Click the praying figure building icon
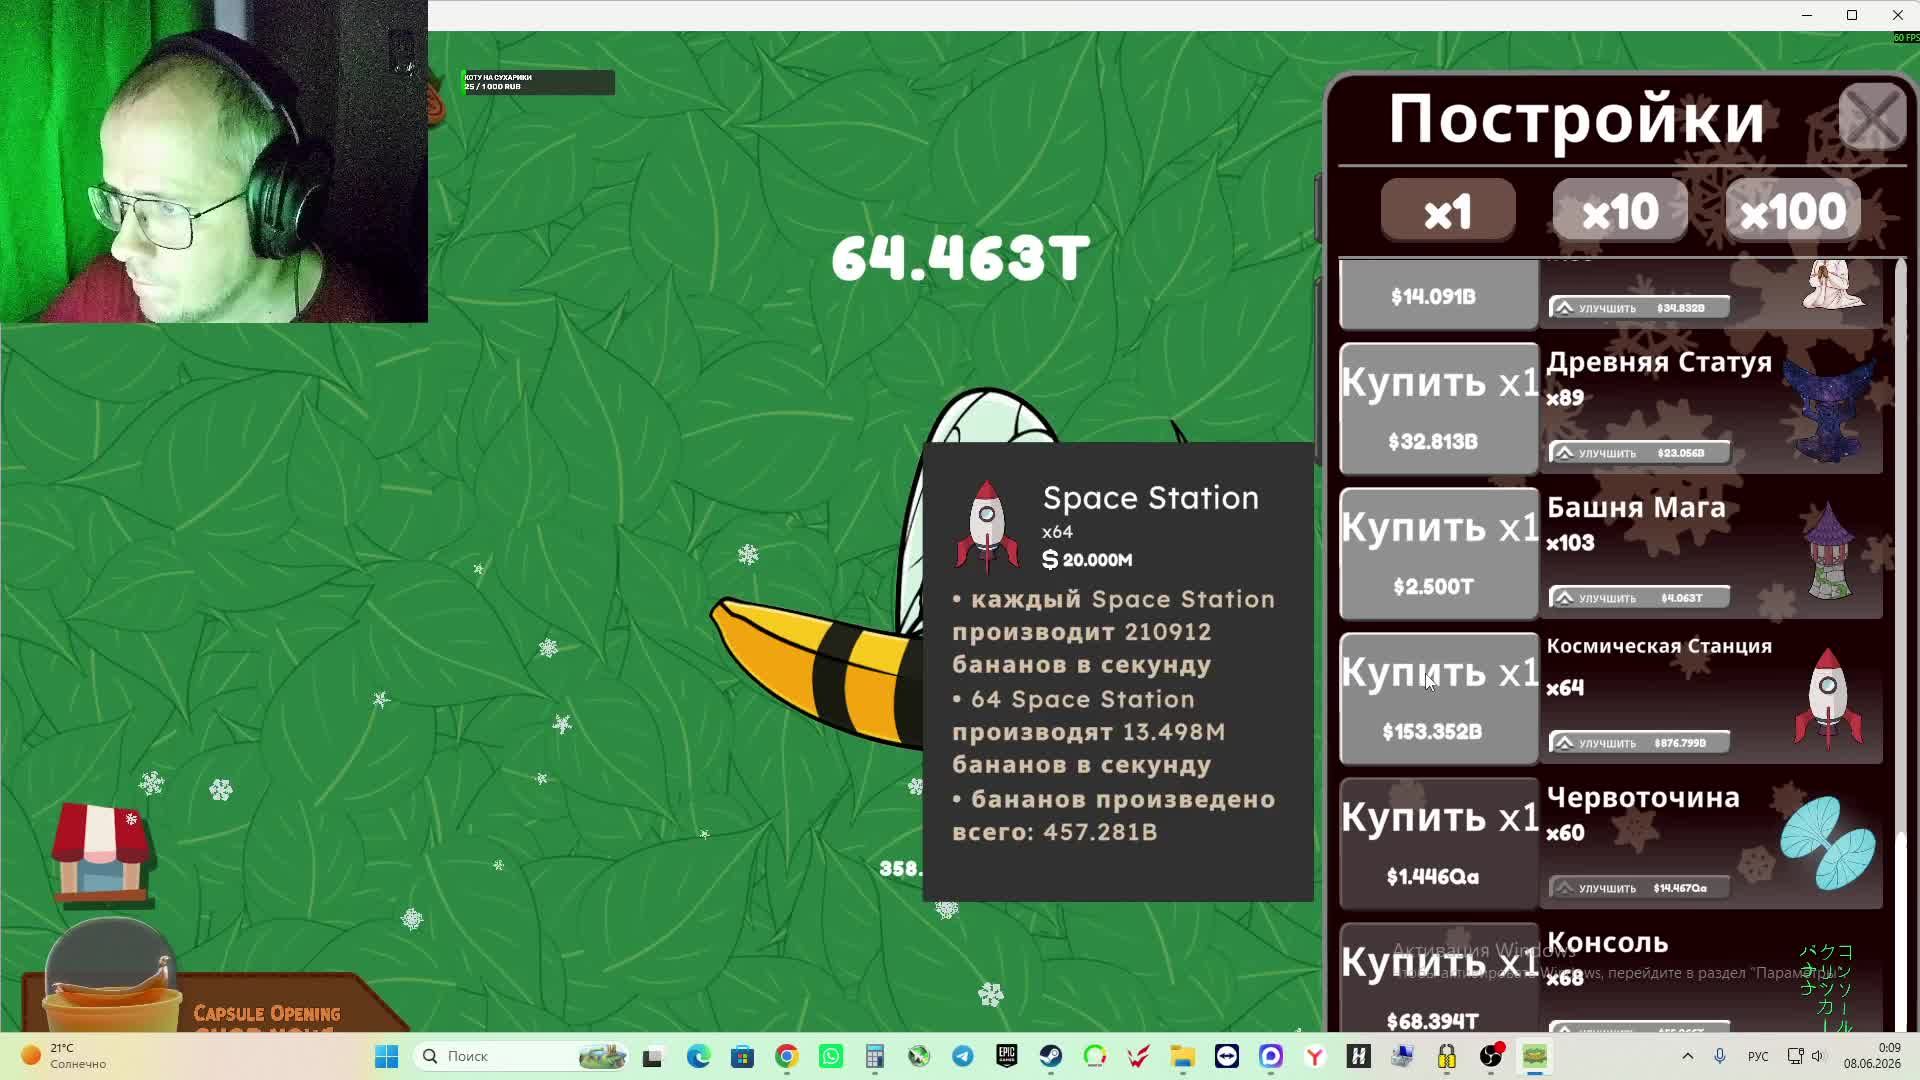 tap(1833, 285)
